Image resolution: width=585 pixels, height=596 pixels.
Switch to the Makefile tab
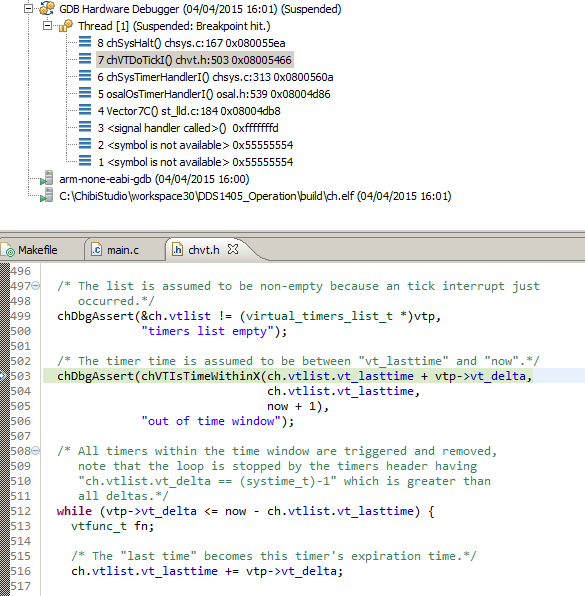[x=38, y=250]
